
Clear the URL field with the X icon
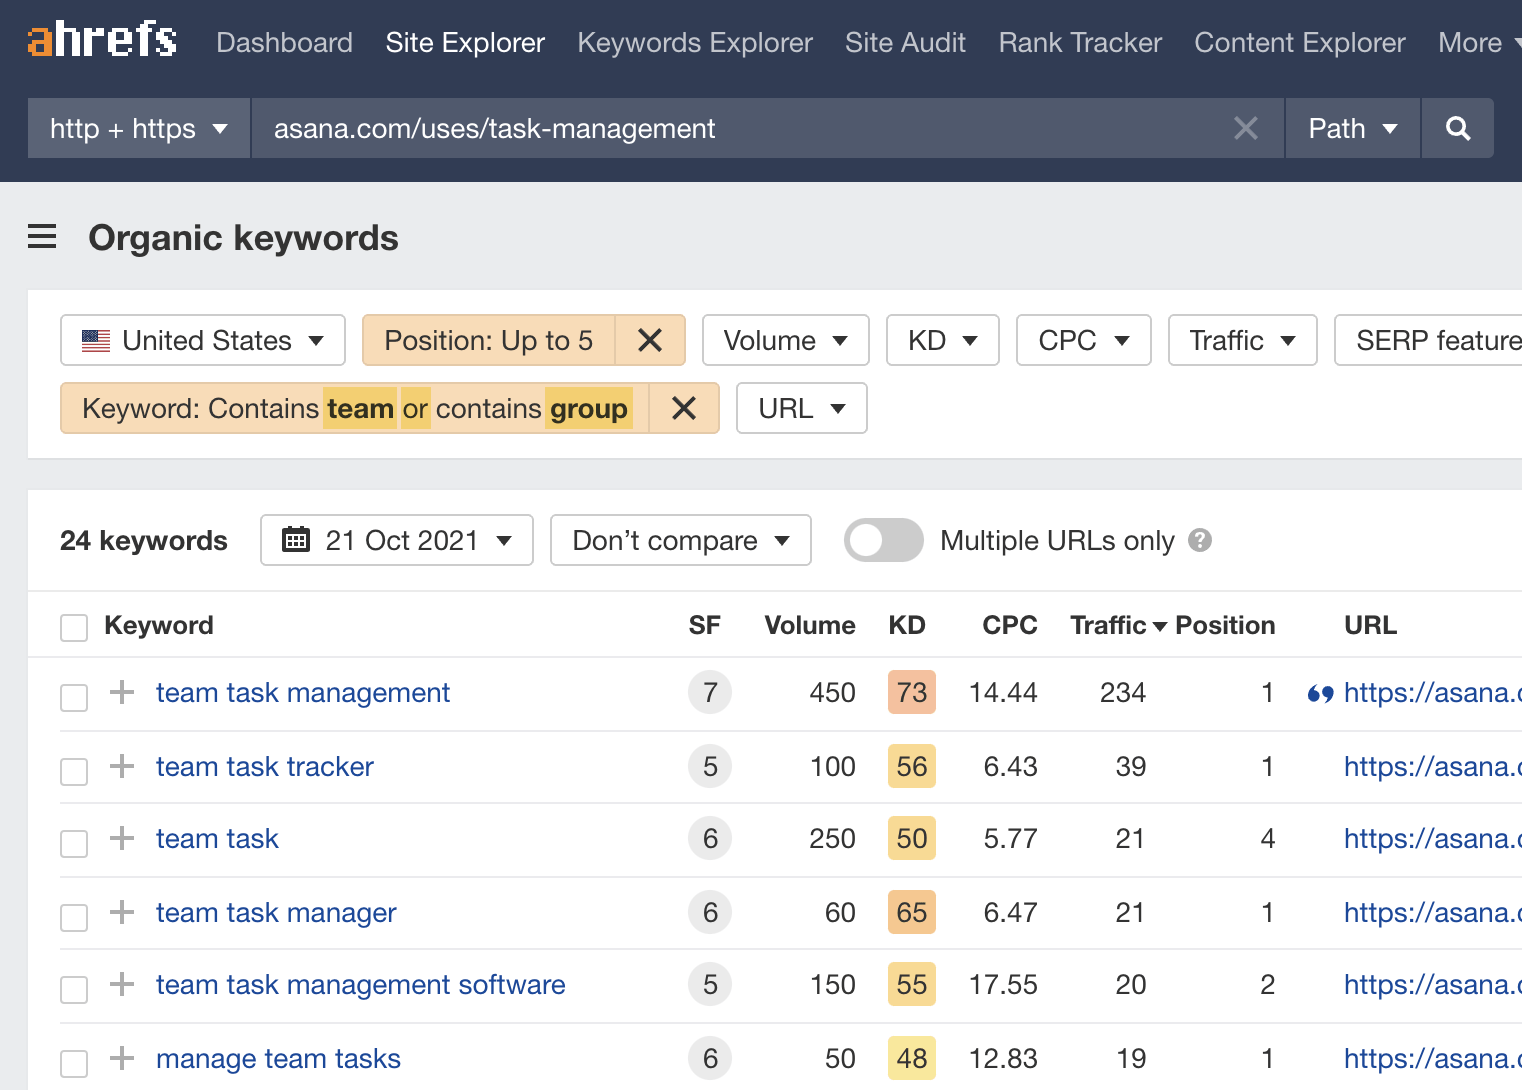[x=1245, y=128]
